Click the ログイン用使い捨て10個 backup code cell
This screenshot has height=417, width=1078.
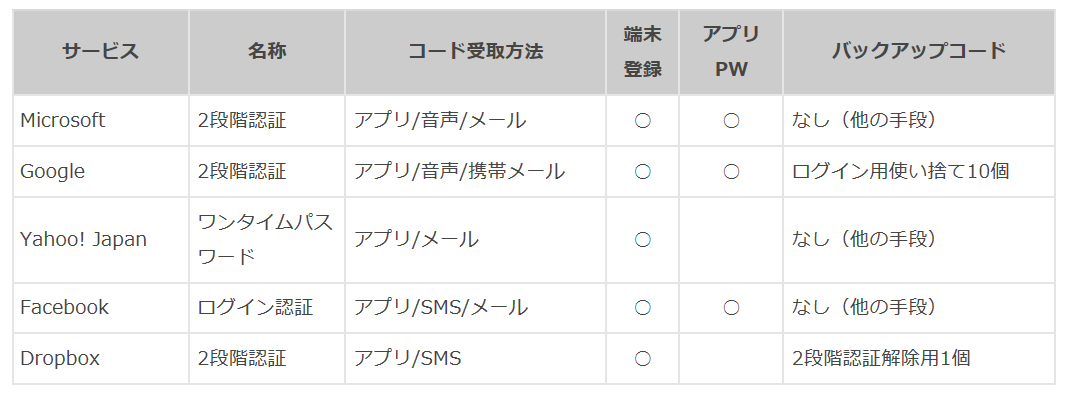tap(918, 171)
